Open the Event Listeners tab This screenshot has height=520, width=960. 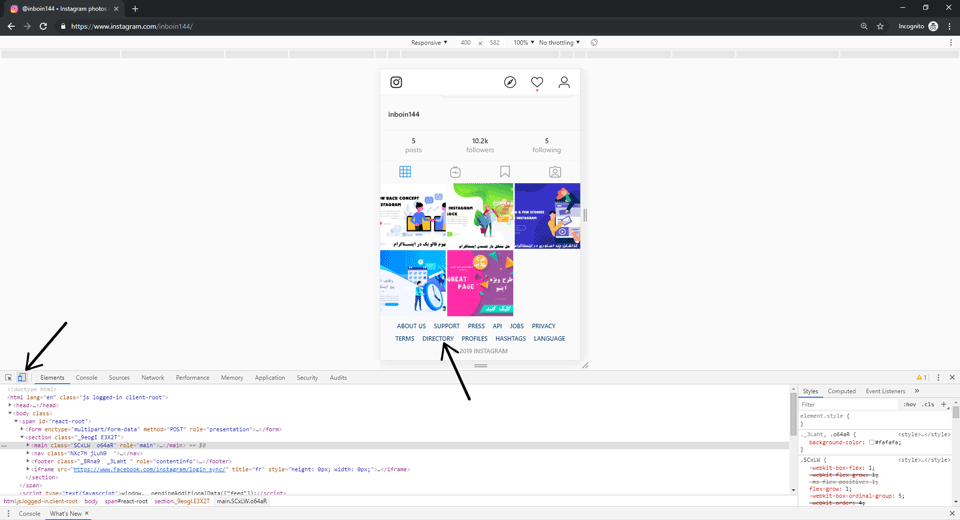click(x=885, y=391)
